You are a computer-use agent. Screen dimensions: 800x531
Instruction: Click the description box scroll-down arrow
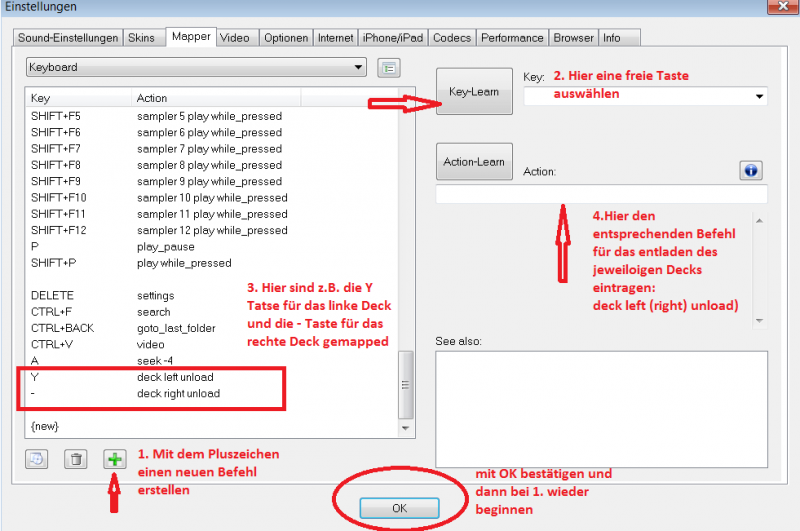coord(759,320)
